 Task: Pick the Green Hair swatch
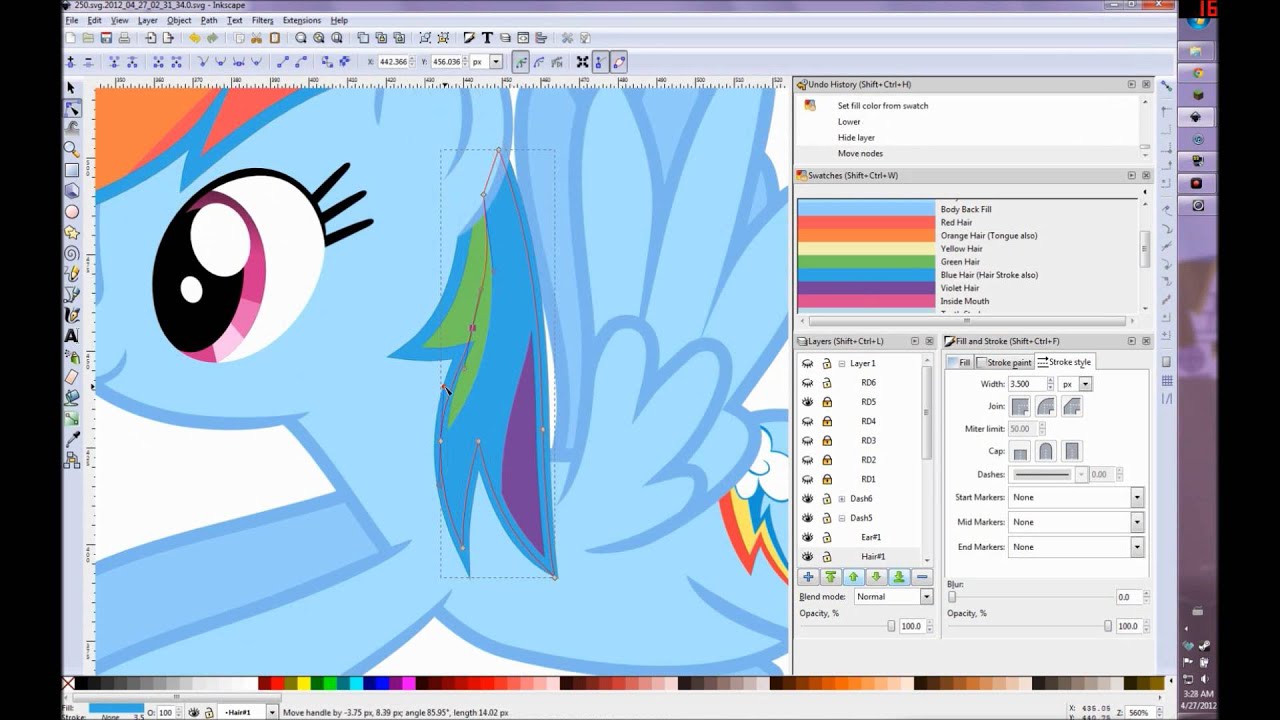866,262
